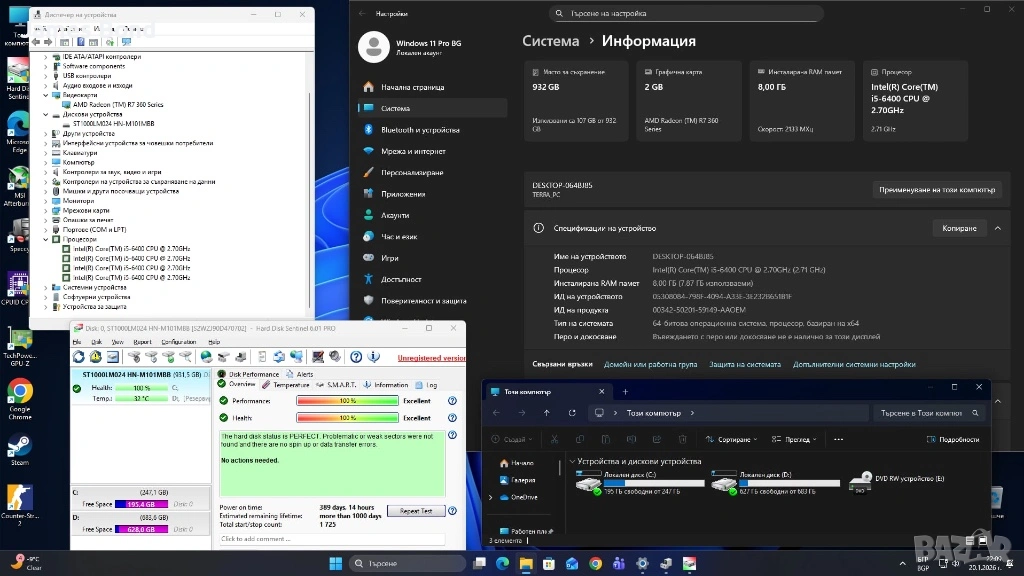
Task: Click the refresh icon in Hard Disk Sentinel toolbar
Action: pyautogui.click(x=78, y=357)
